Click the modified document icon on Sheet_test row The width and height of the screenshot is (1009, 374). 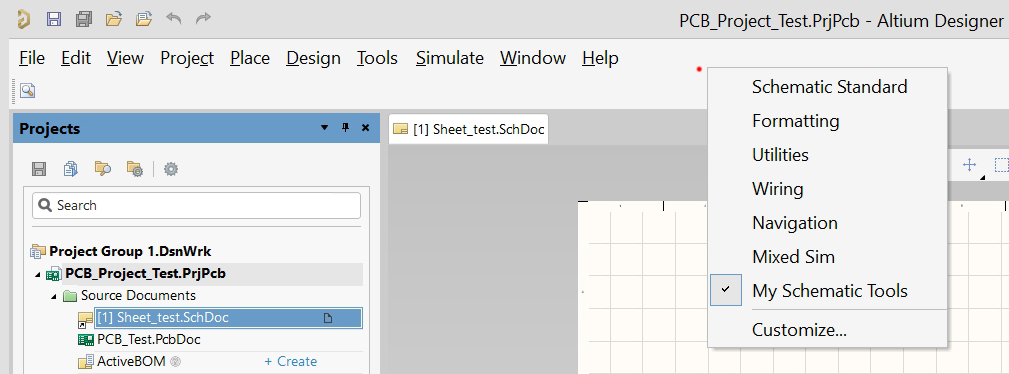coord(328,317)
